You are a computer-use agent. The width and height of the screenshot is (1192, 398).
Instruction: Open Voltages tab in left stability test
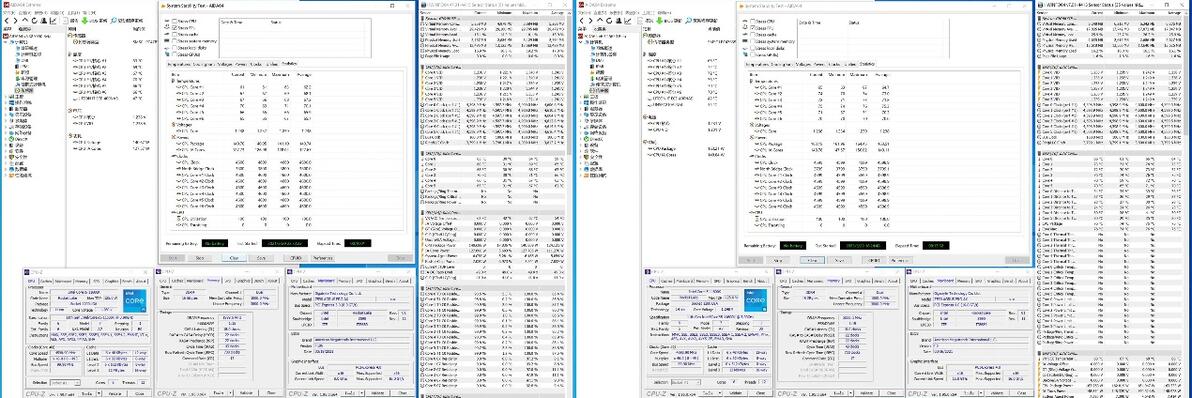(224, 64)
